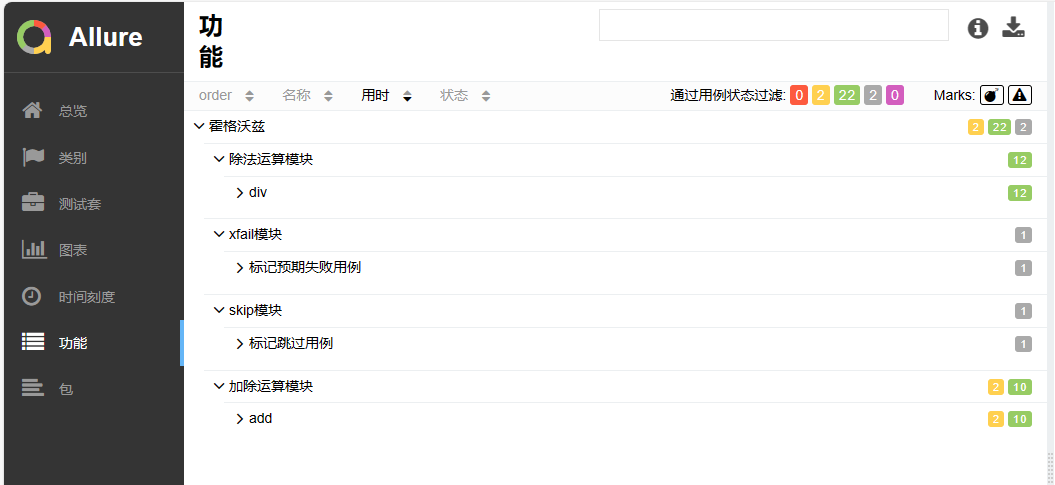Collapse the xfail模块 node
The width and height of the screenshot is (1055, 485).
(218, 235)
